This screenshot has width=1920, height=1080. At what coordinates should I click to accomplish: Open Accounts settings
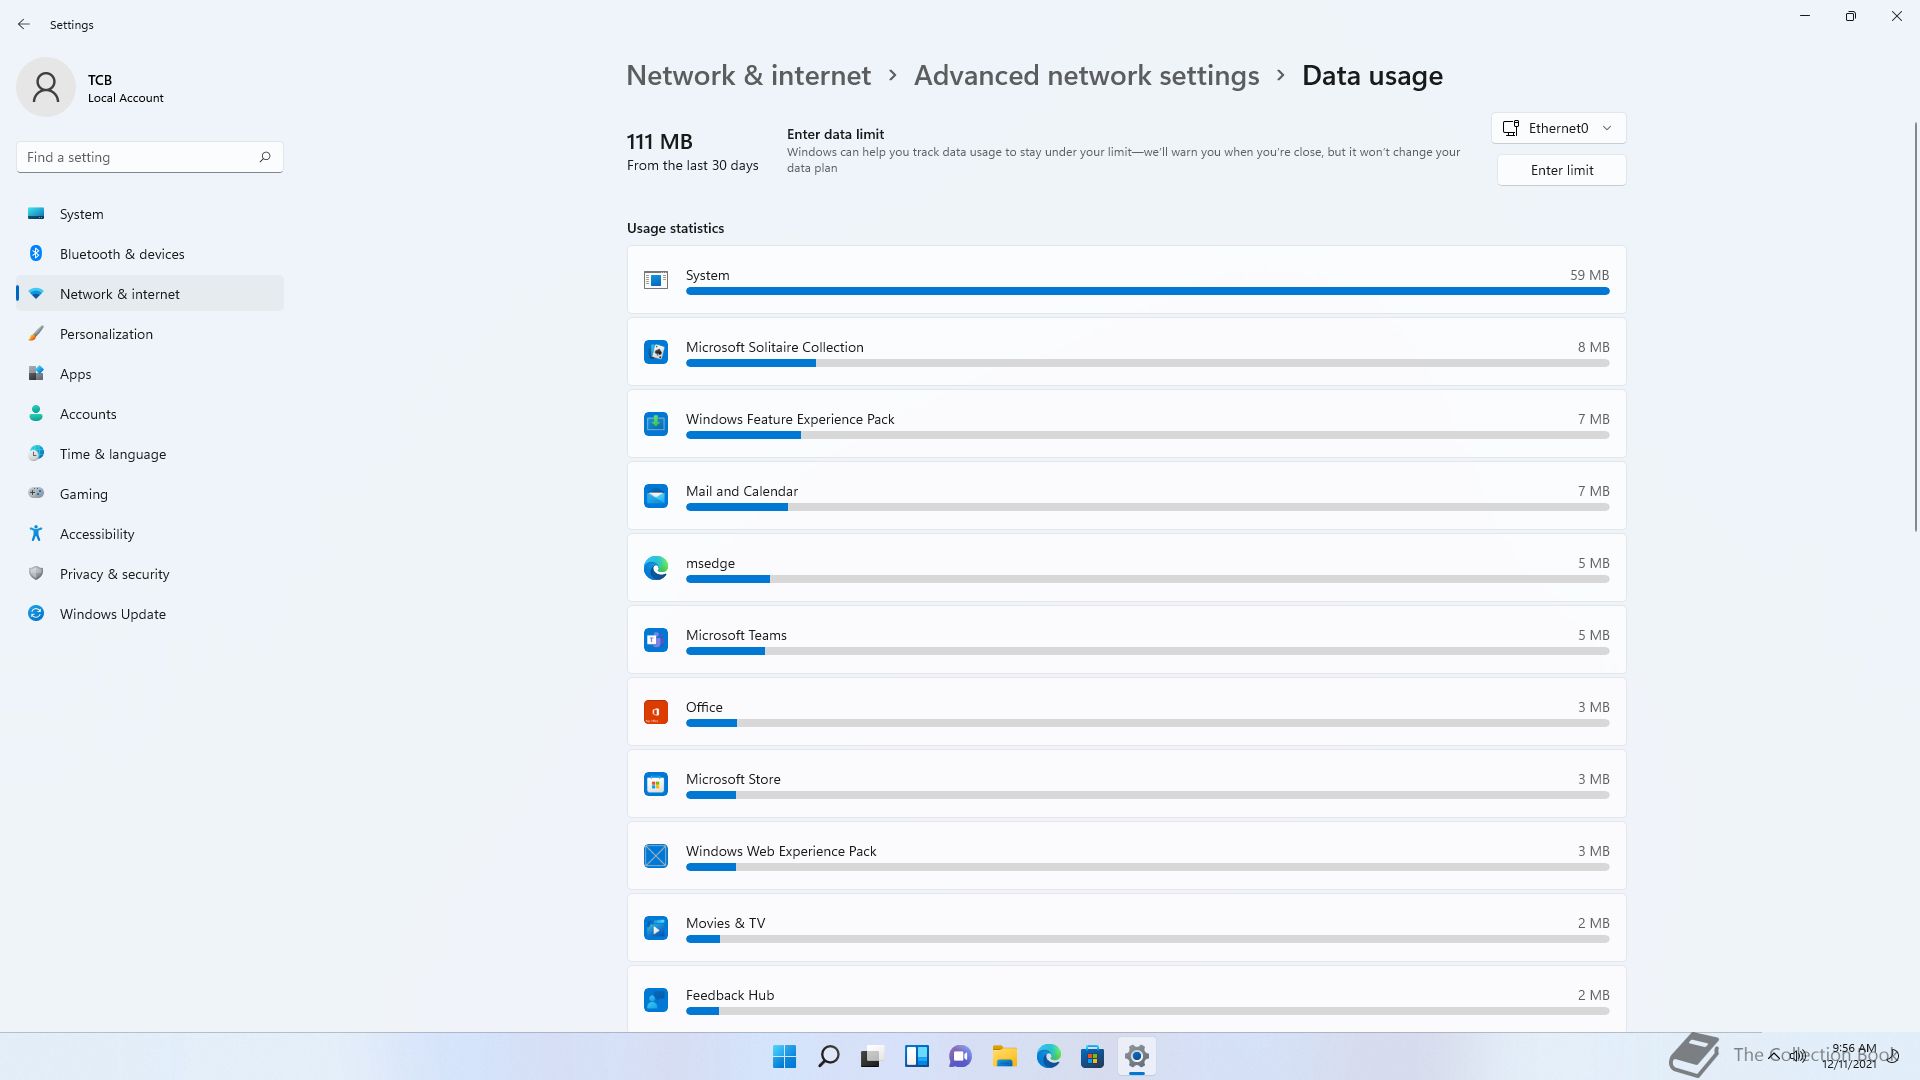(x=150, y=414)
